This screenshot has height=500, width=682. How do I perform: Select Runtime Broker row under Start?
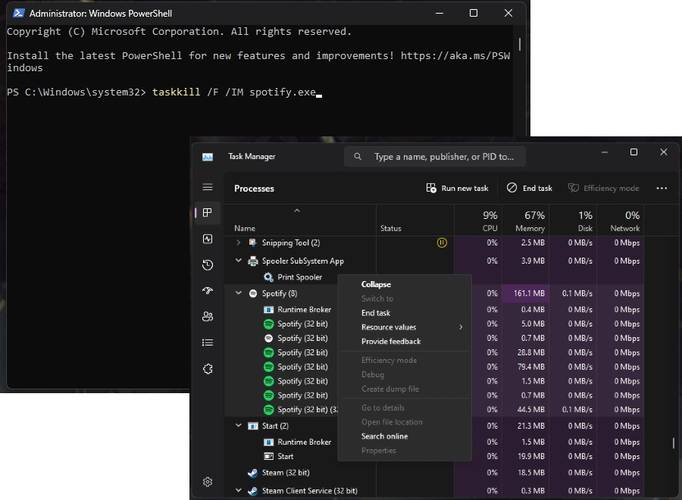click(434, 442)
